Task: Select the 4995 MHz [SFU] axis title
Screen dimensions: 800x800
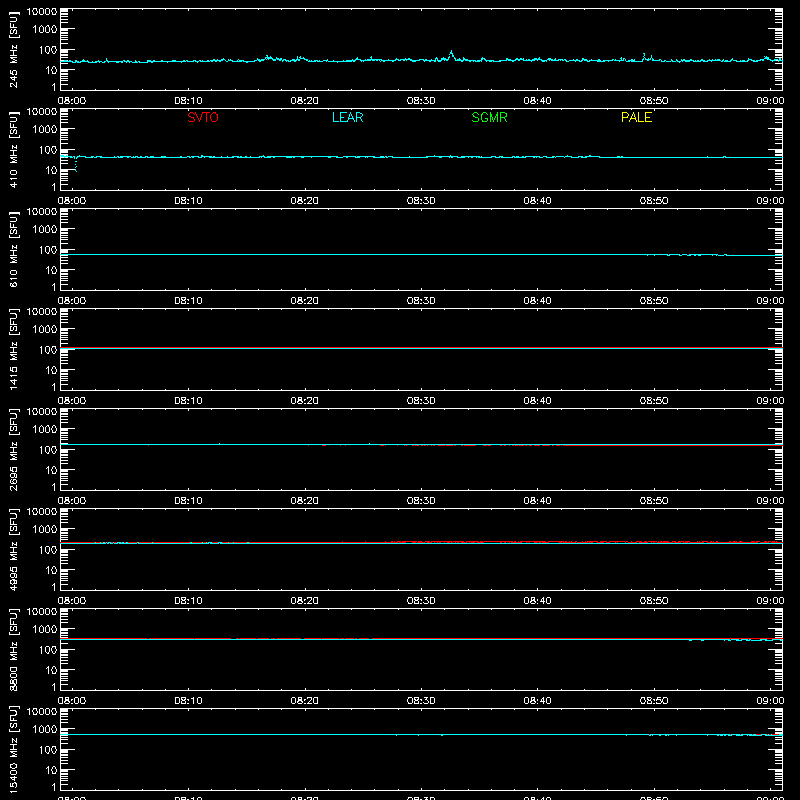Action: 13,550
